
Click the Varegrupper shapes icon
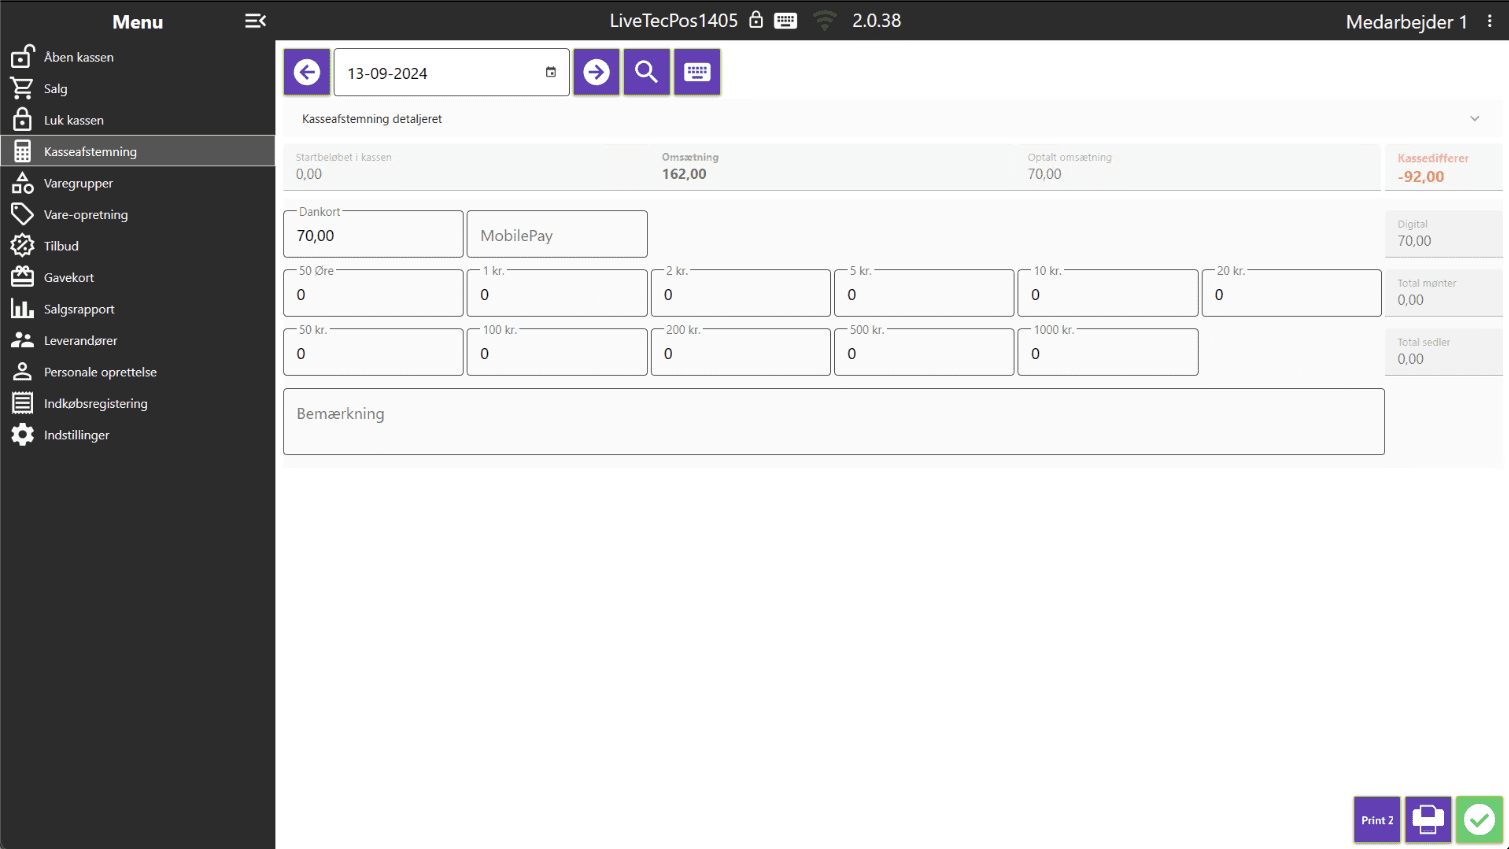22,183
